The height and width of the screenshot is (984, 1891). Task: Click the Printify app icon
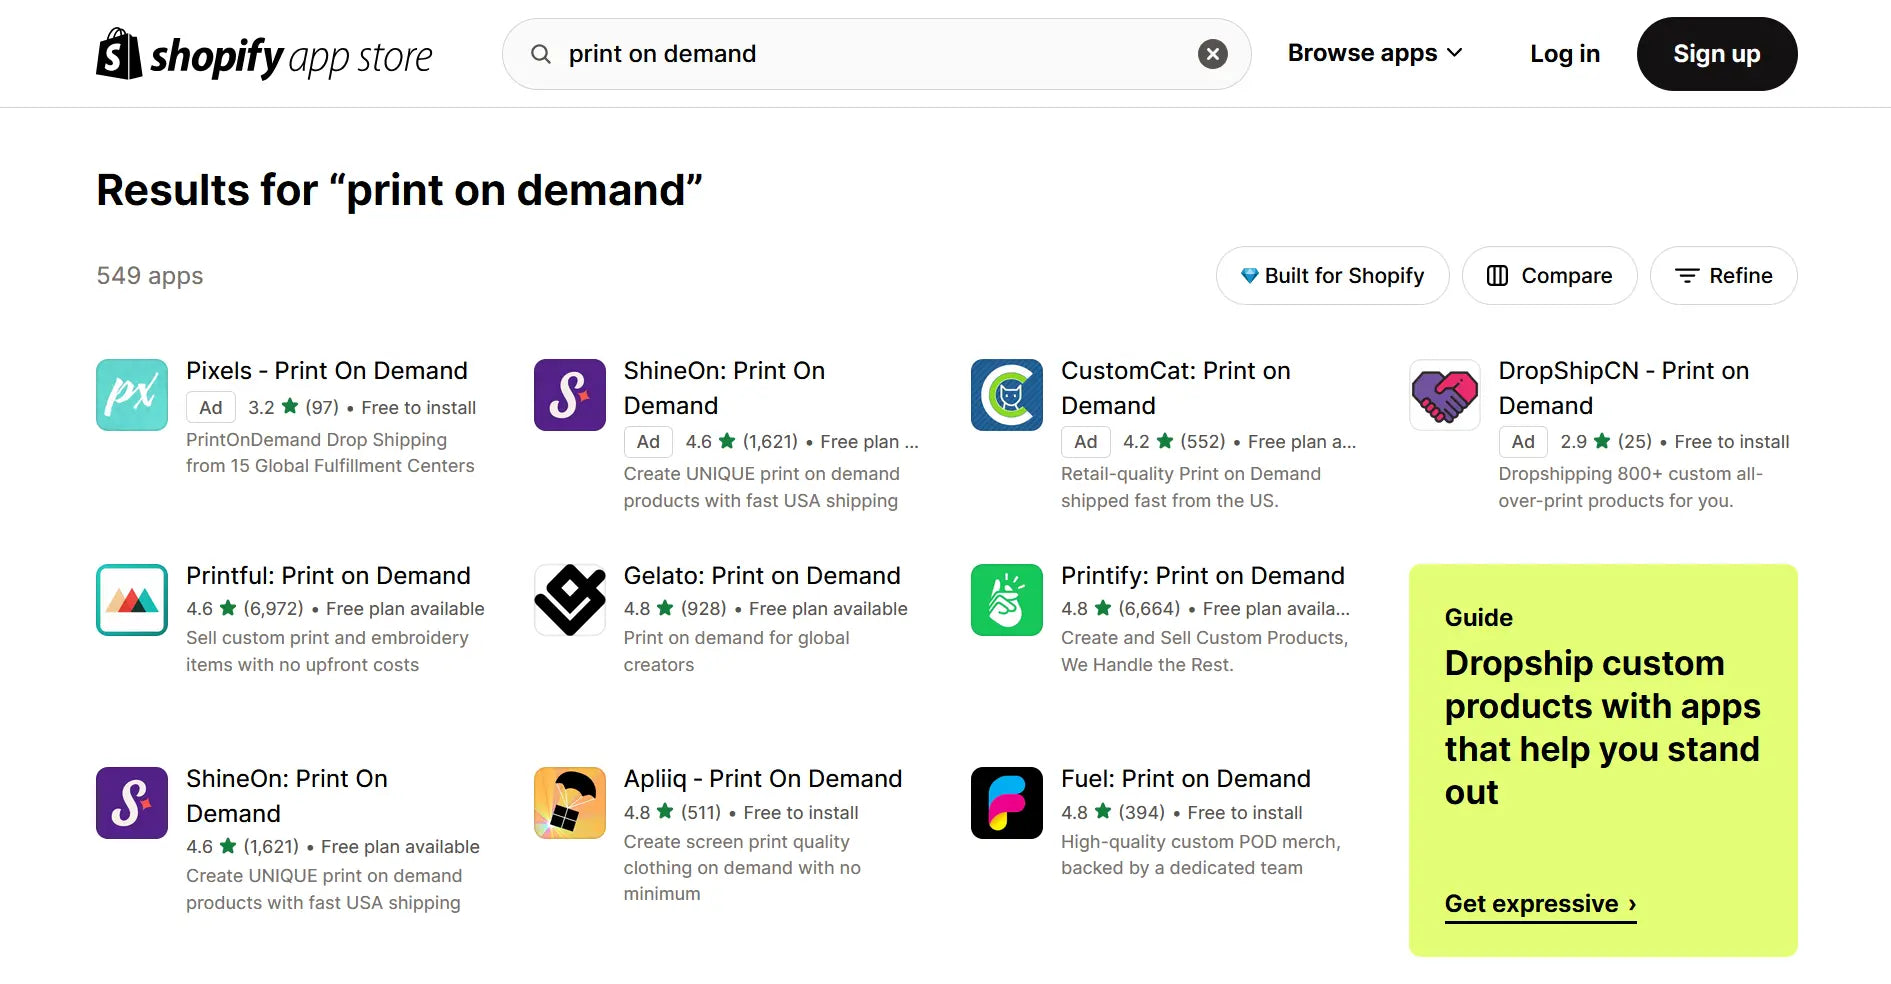(1006, 600)
